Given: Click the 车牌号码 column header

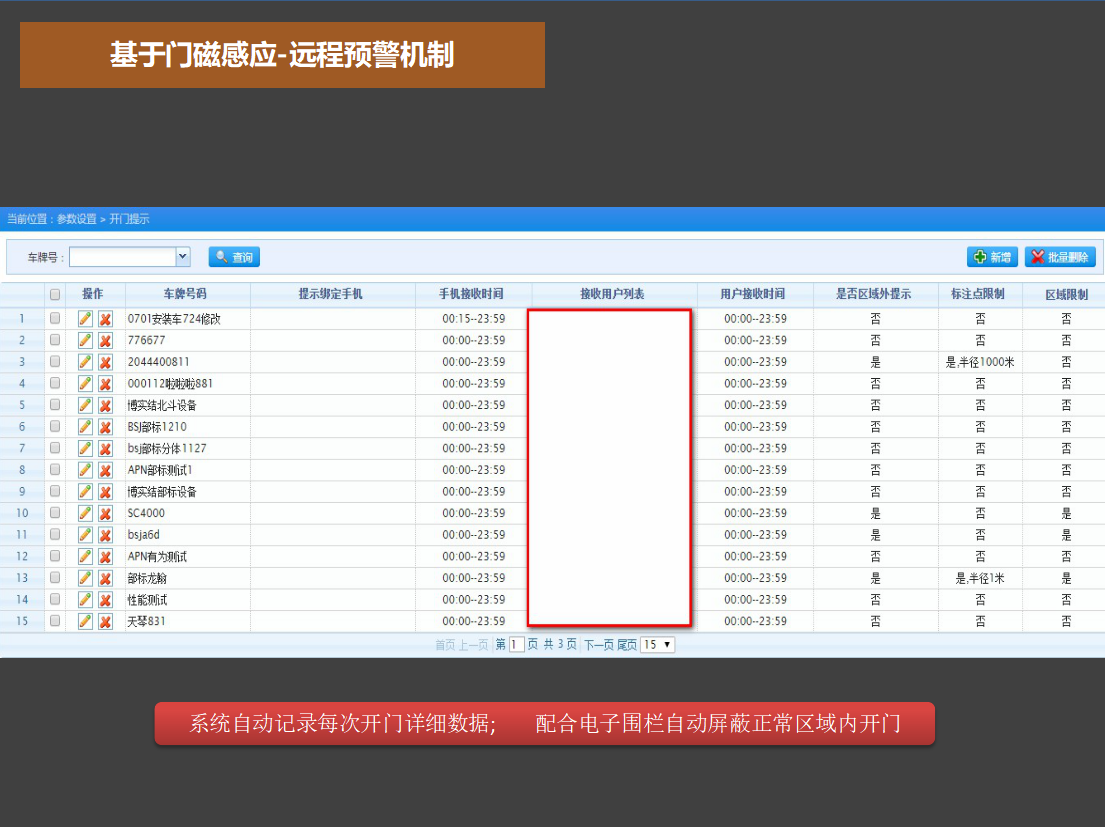Looking at the screenshot, I should [x=185, y=294].
